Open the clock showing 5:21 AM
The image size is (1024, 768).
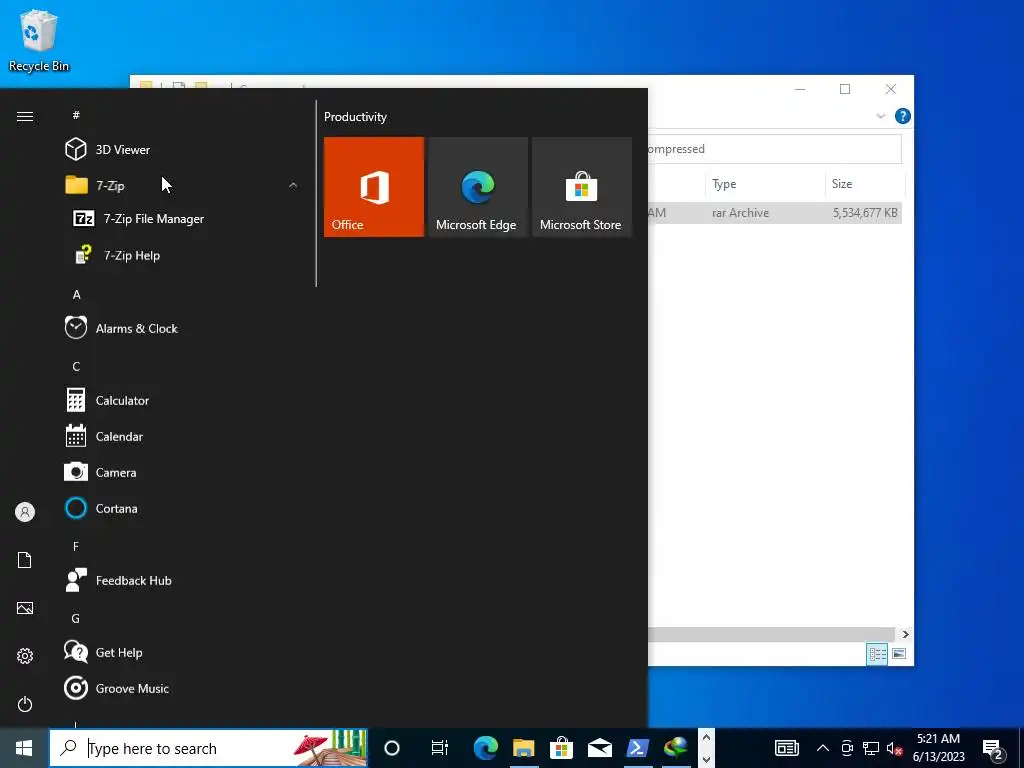pyautogui.click(x=938, y=748)
